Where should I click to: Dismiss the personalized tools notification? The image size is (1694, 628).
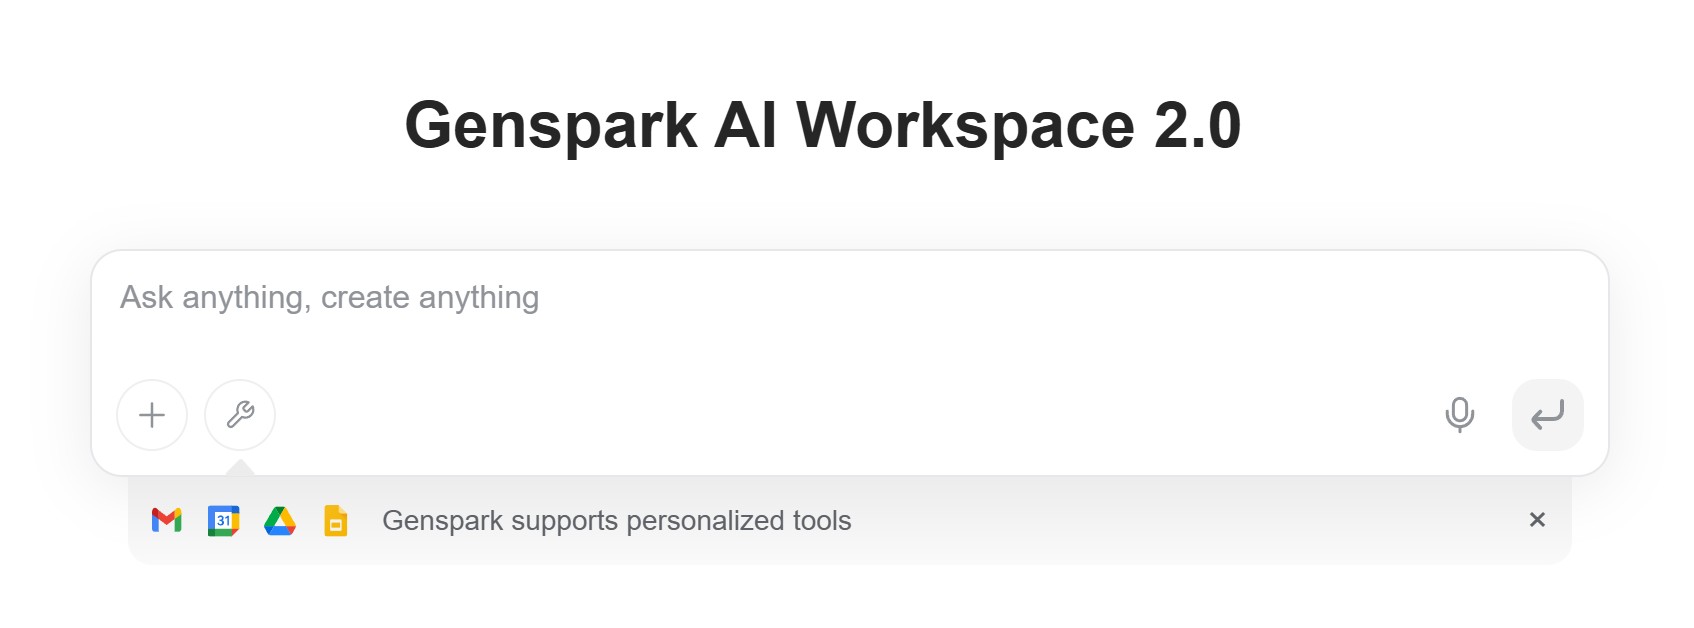1538,520
